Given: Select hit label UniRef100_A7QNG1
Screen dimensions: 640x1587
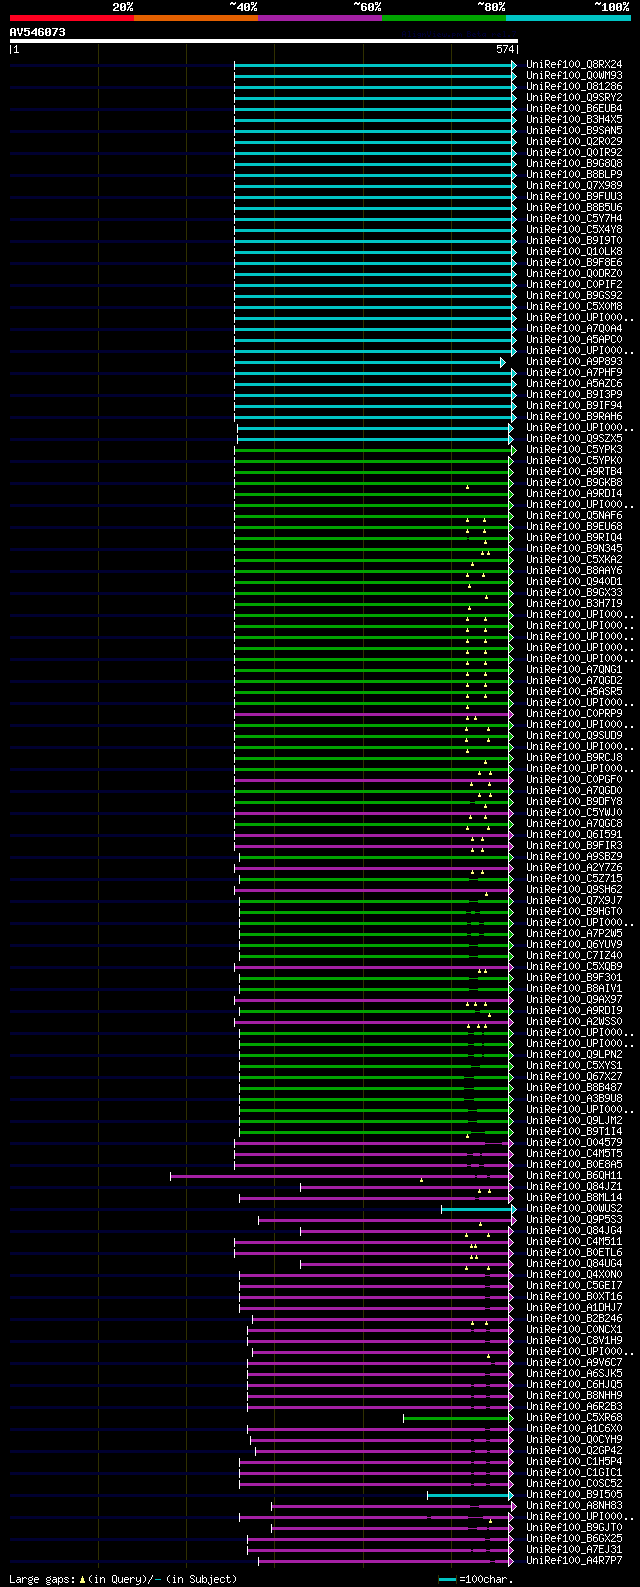Looking at the screenshot, I should (x=576, y=669).
